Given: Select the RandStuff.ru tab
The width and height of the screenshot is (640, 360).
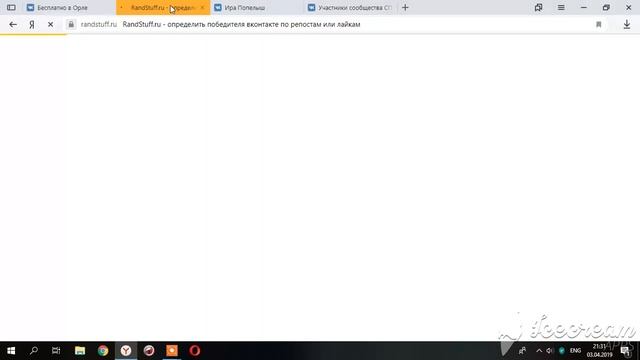Looking at the screenshot, I should pos(163,7).
